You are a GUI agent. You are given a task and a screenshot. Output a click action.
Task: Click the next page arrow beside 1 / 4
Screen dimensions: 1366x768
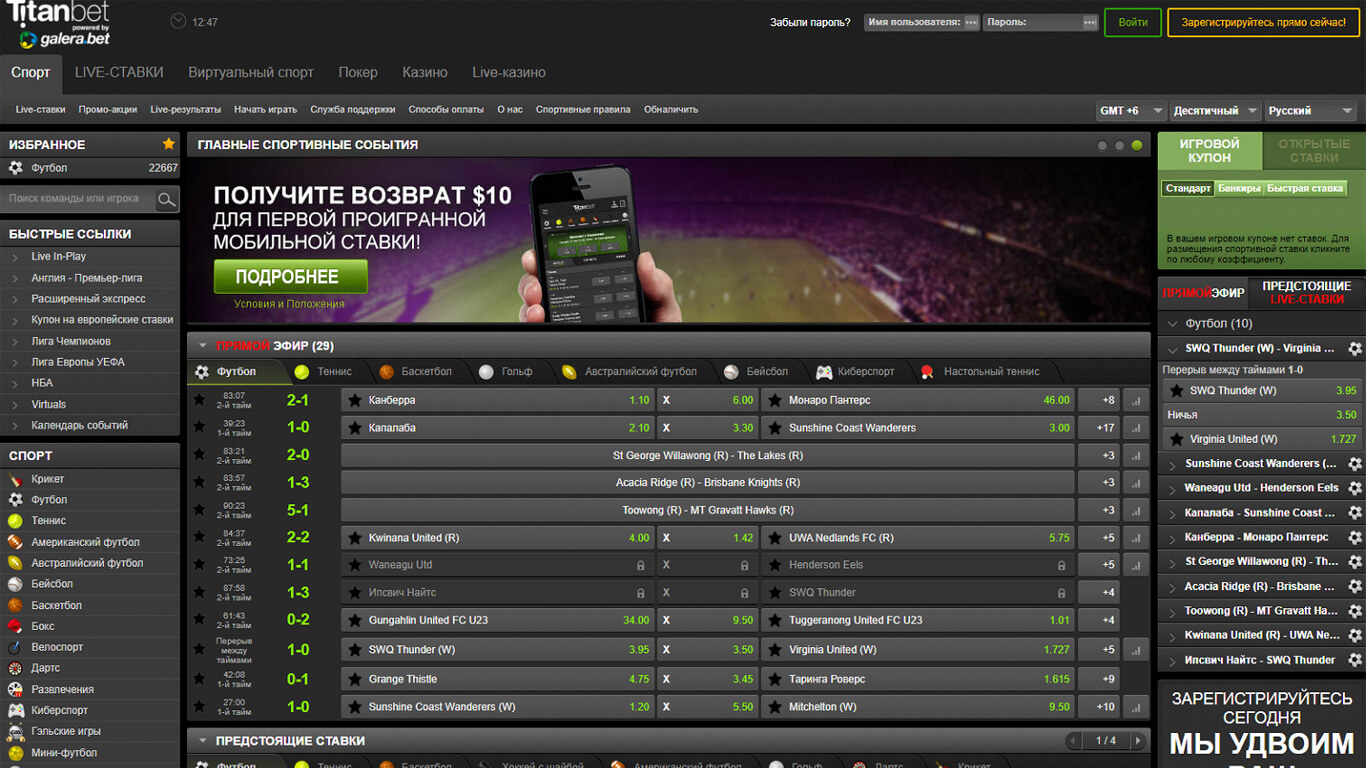(x=1137, y=741)
